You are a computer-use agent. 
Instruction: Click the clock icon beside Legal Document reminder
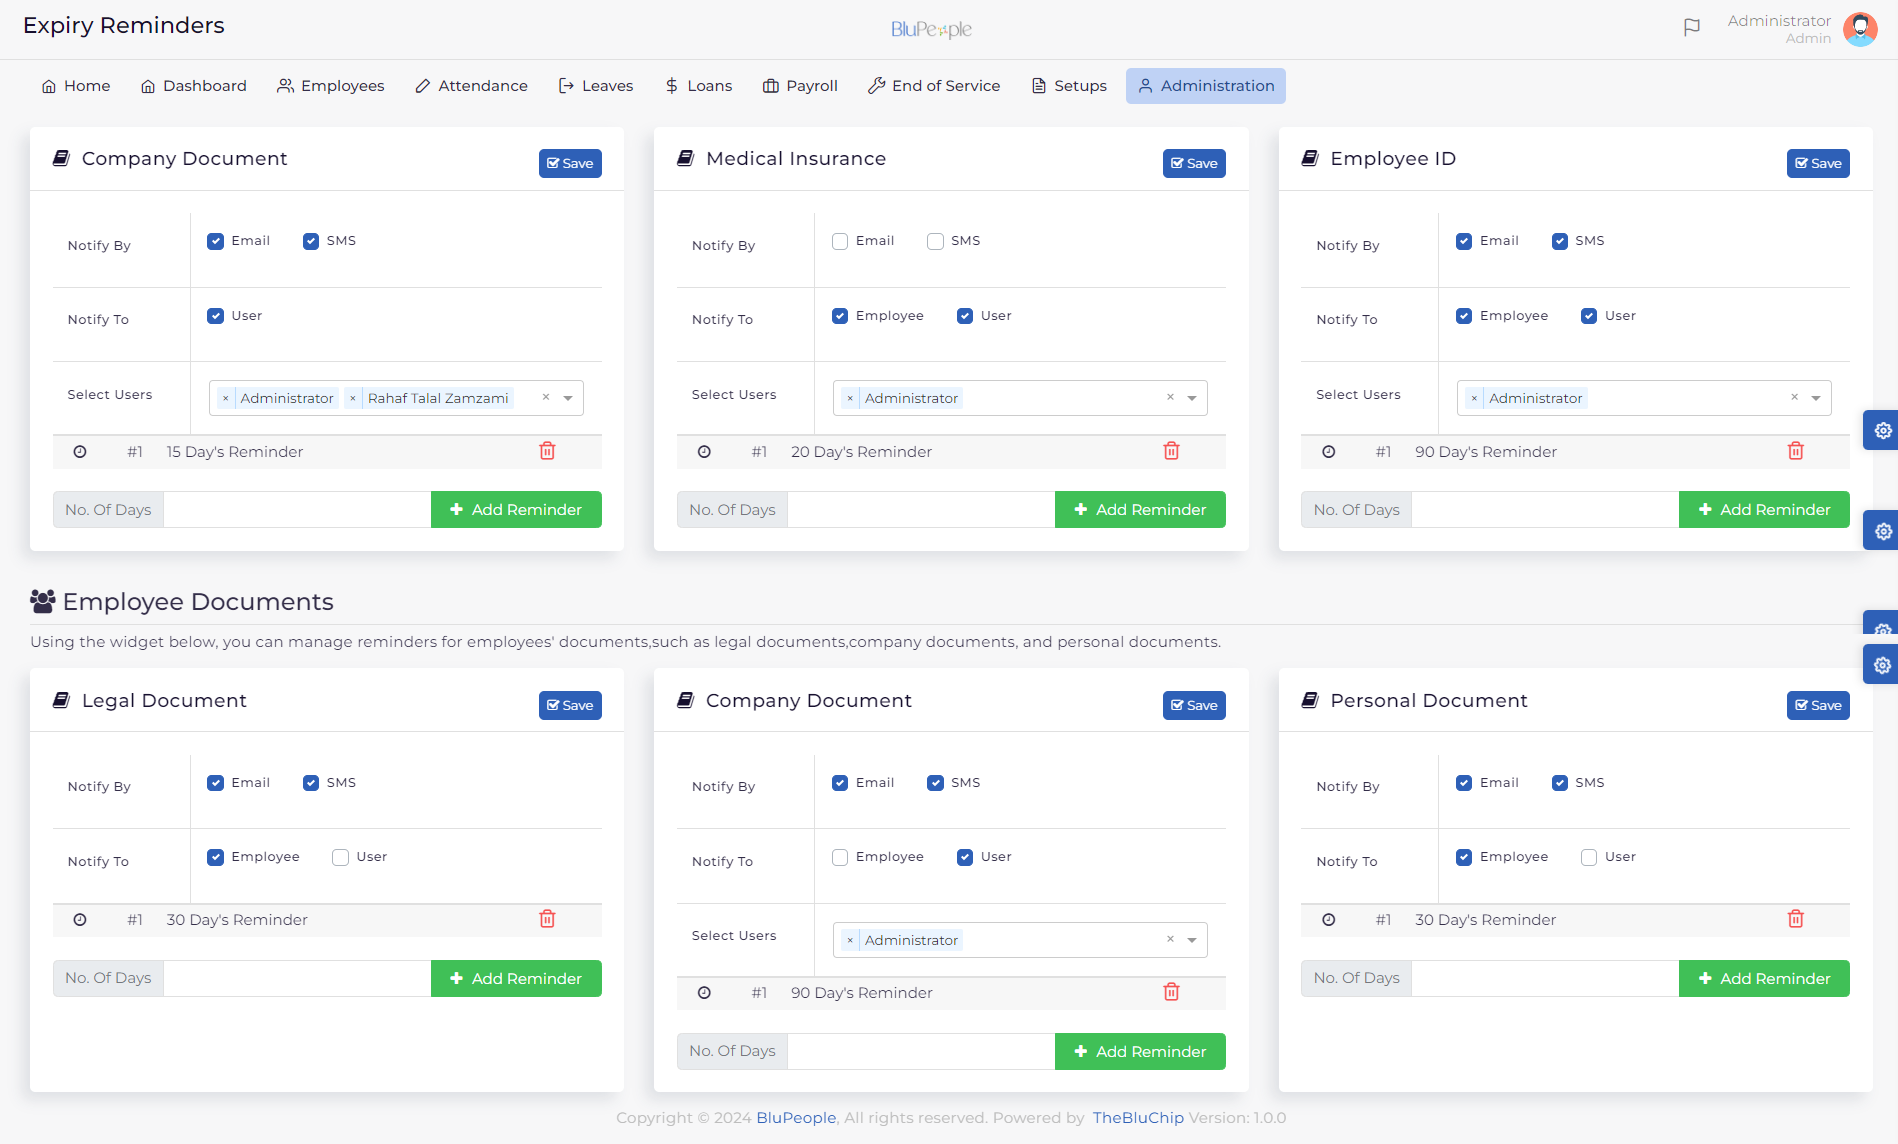80,920
